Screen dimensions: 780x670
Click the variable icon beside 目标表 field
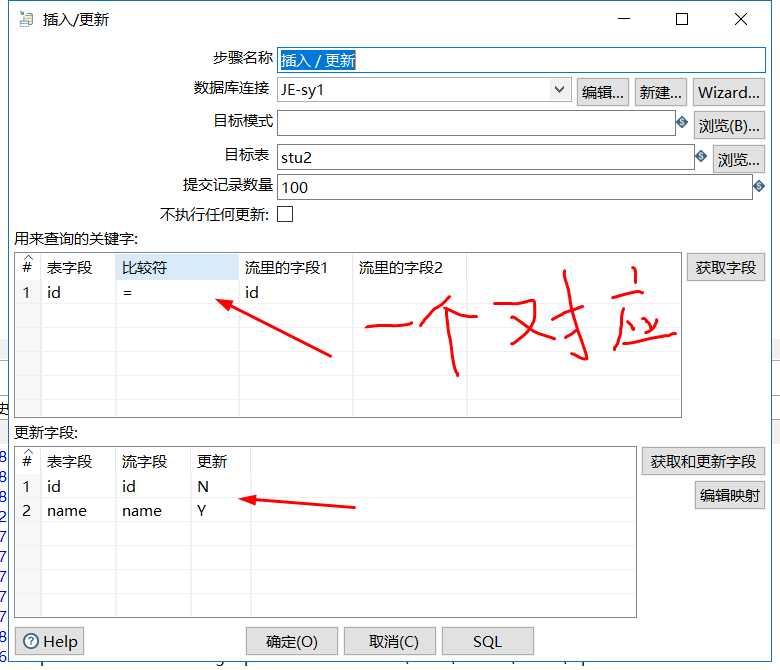click(701, 156)
